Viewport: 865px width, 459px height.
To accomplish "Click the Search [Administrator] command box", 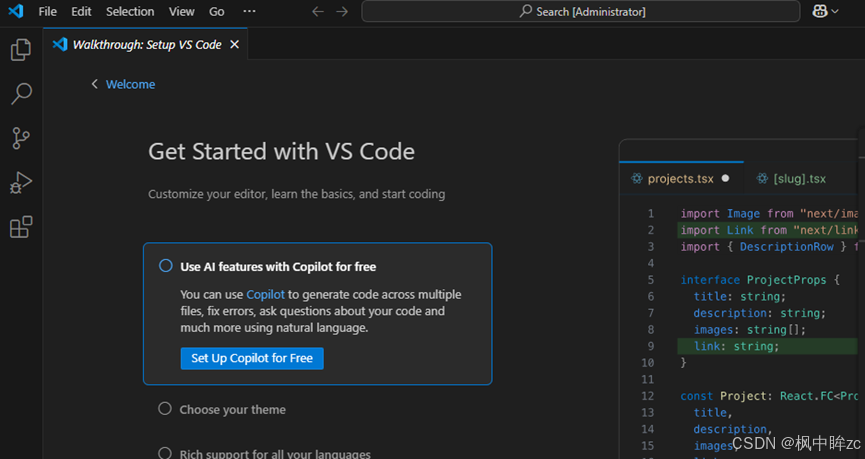I will point(580,12).
